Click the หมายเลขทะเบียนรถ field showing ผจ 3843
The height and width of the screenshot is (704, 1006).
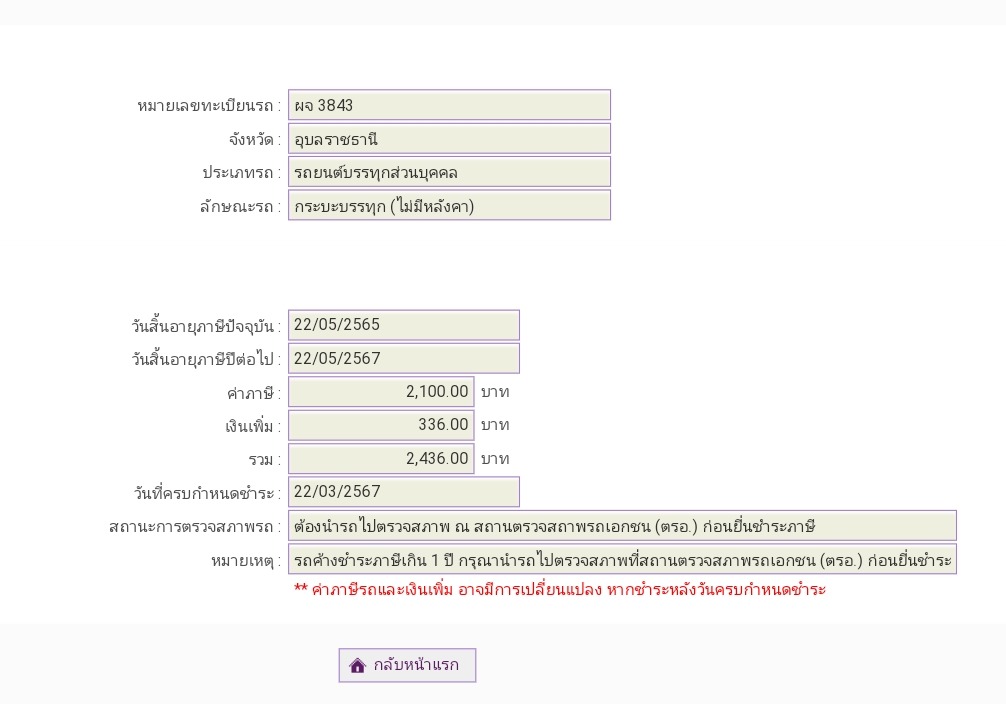click(x=449, y=105)
